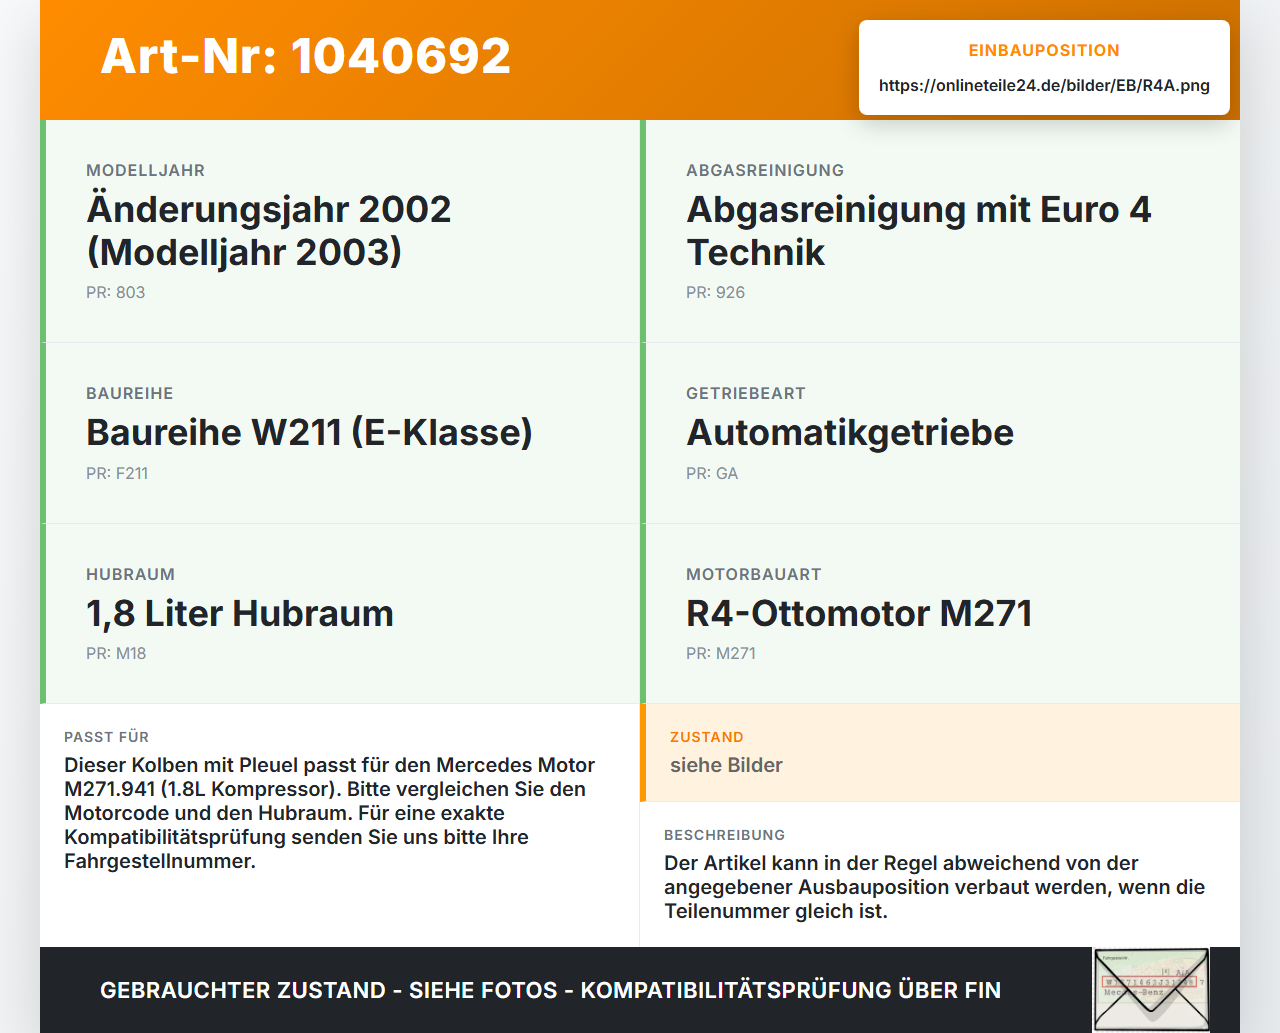Image resolution: width=1280 pixels, height=1033 pixels.
Task: Click the BAUREIHE label
Action: click(x=130, y=393)
